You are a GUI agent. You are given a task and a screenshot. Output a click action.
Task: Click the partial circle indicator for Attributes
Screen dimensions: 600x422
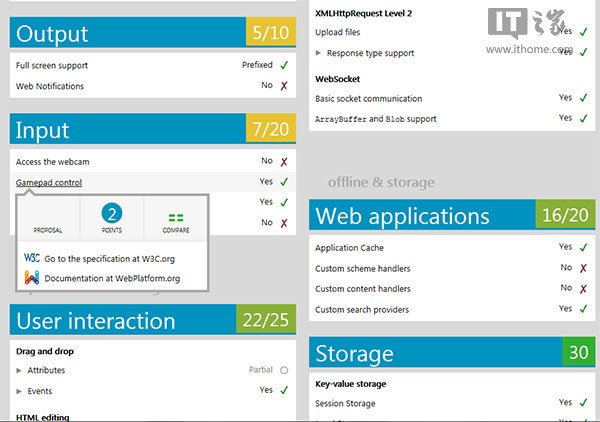[284, 370]
